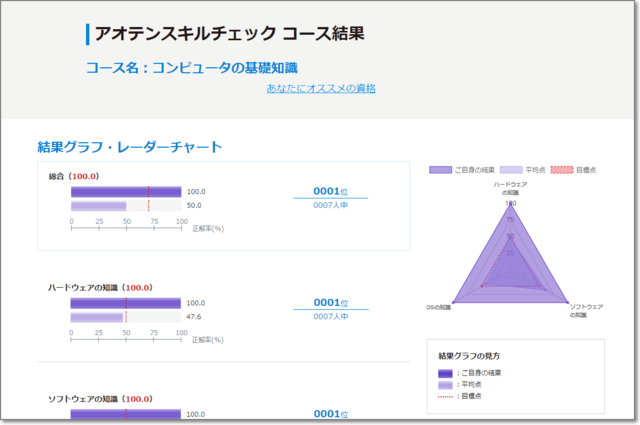
Task: Toggle the 平均点 legend item above radar chart
Action: click(x=511, y=170)
